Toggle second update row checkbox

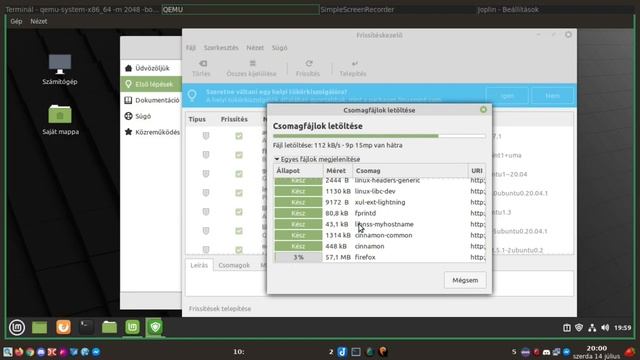(239, 155)
